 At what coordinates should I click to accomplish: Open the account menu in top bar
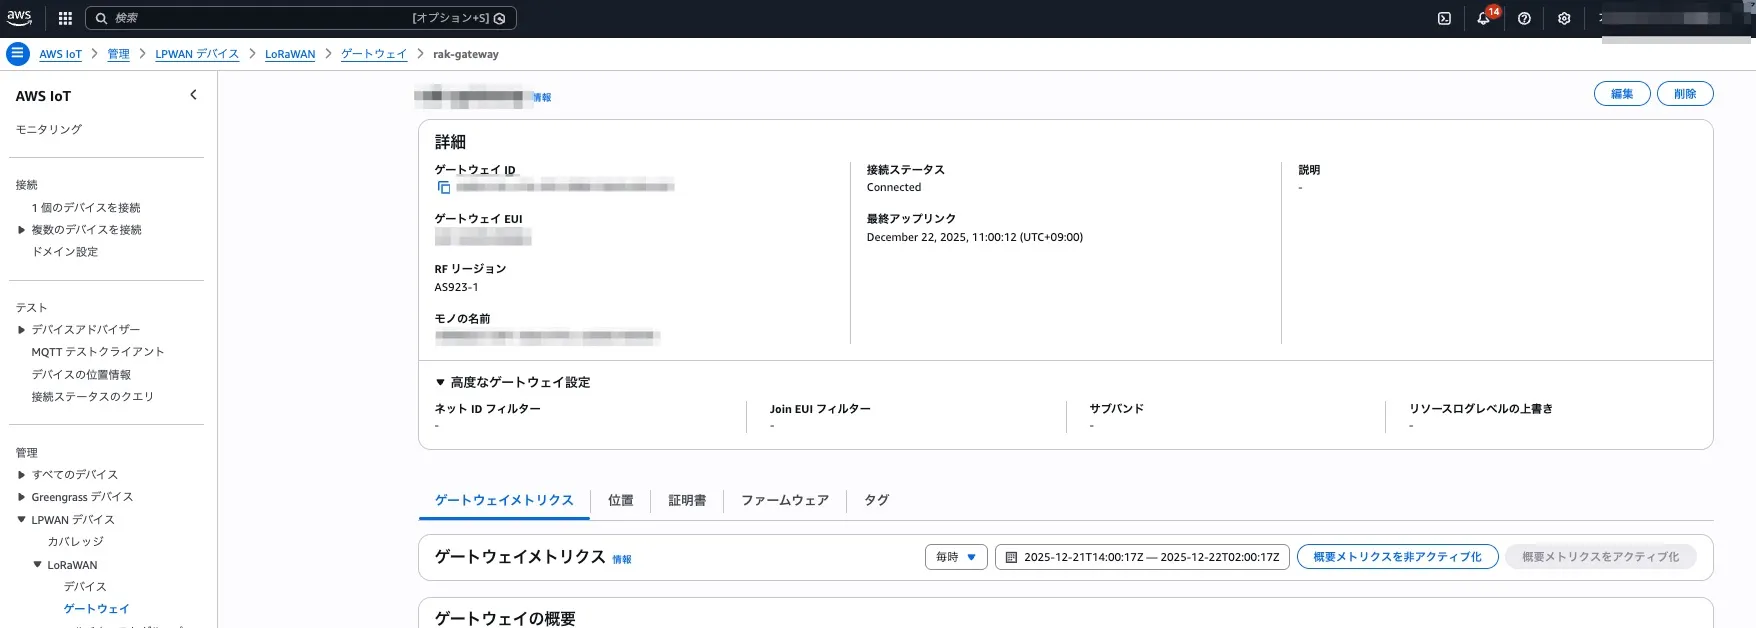click(x=1675, y=18)
